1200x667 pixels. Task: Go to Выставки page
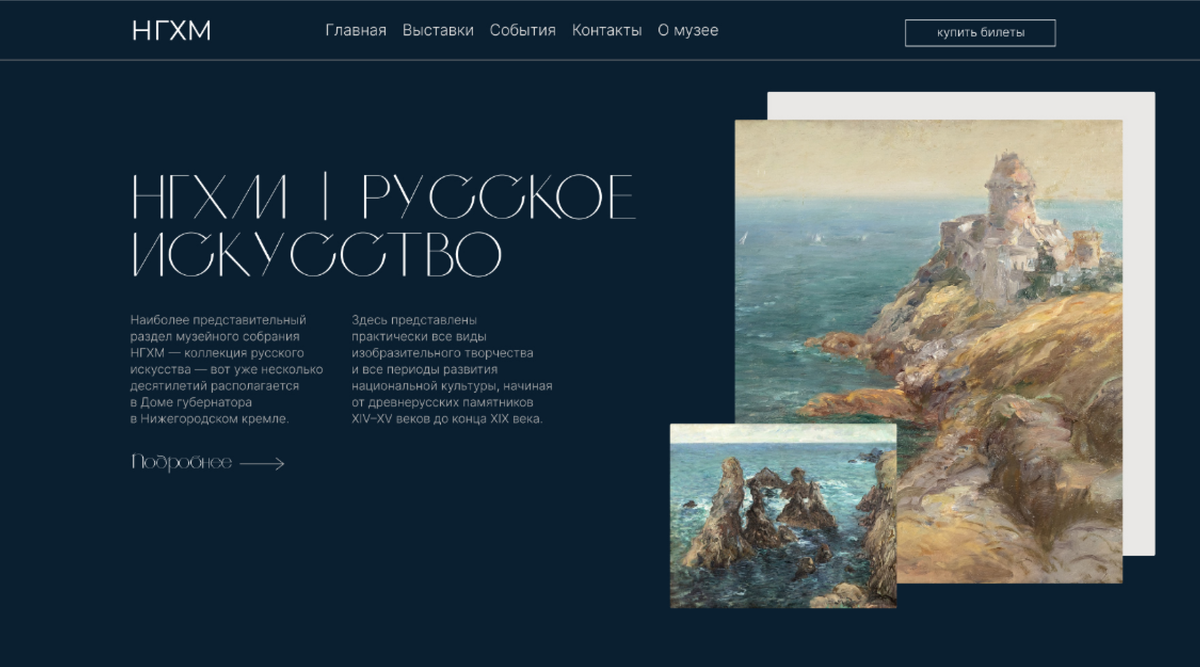[438, 30]
